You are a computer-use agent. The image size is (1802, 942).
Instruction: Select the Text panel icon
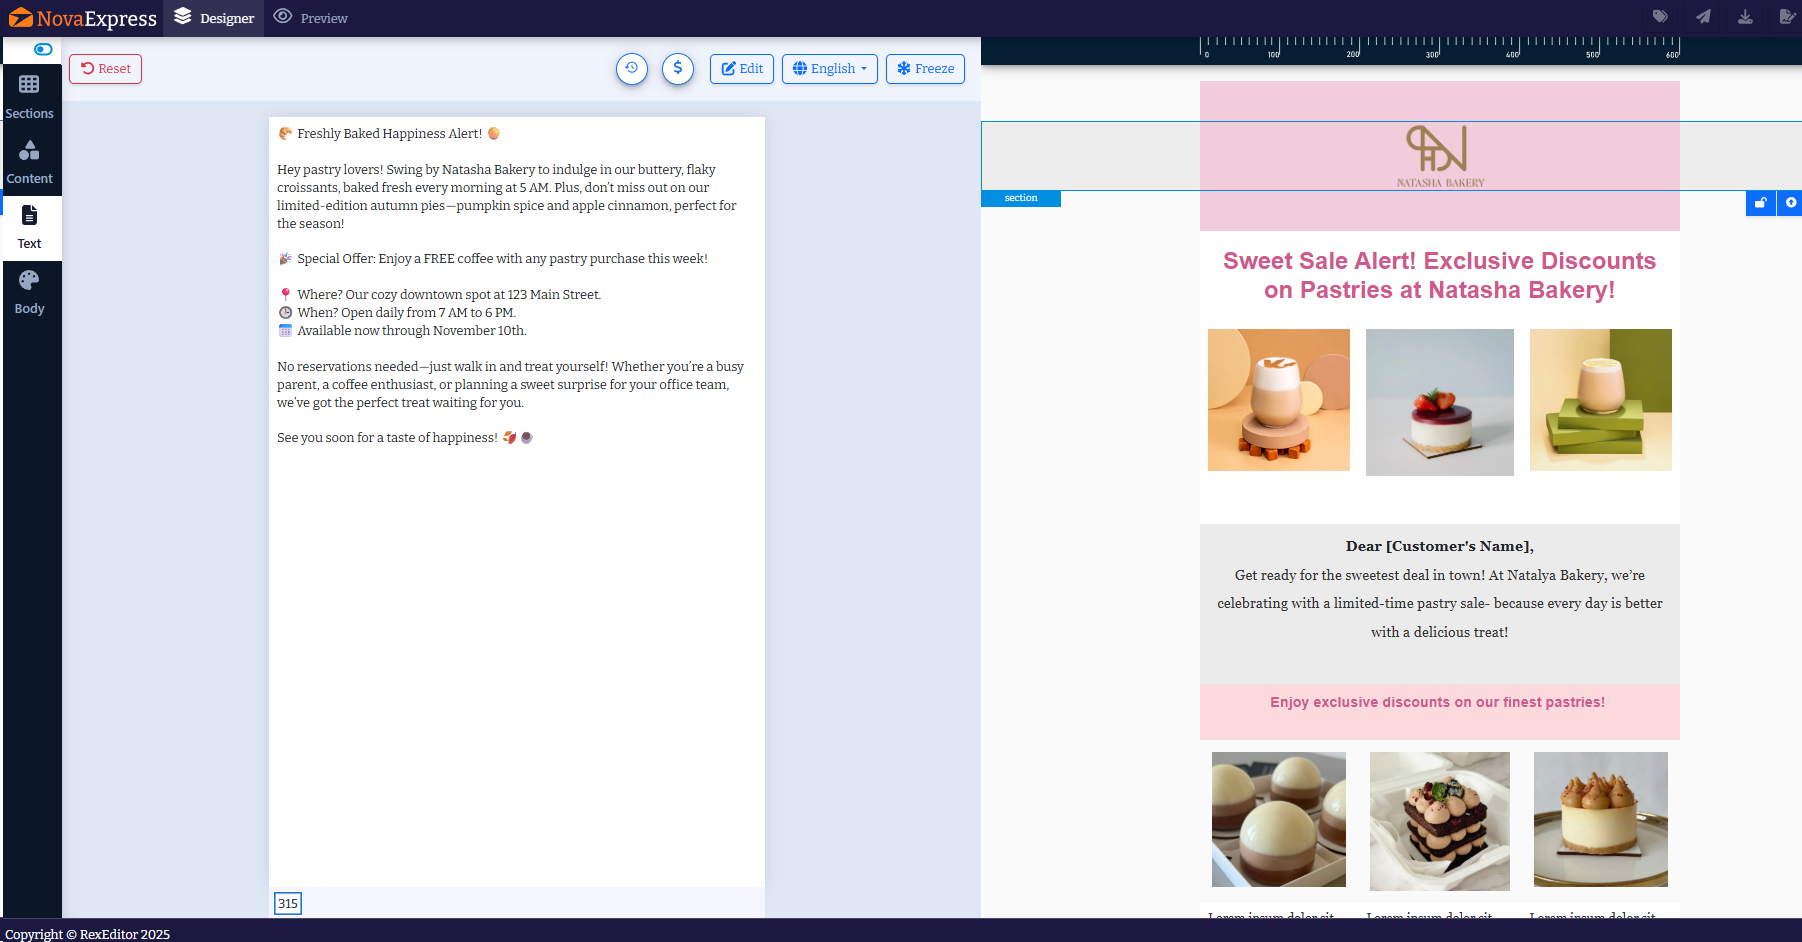pos(30,227)
